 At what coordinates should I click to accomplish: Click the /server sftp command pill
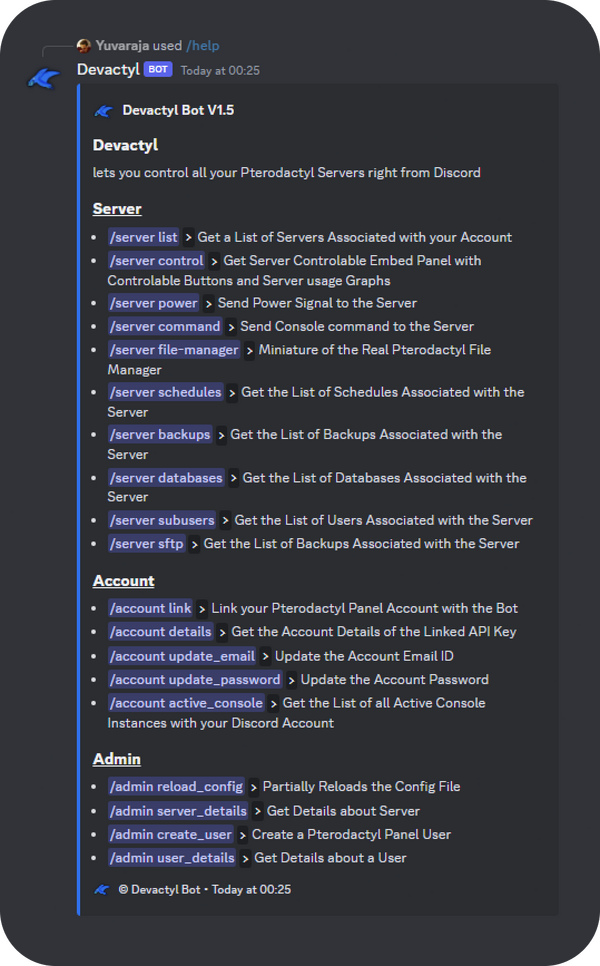point(147,543)
